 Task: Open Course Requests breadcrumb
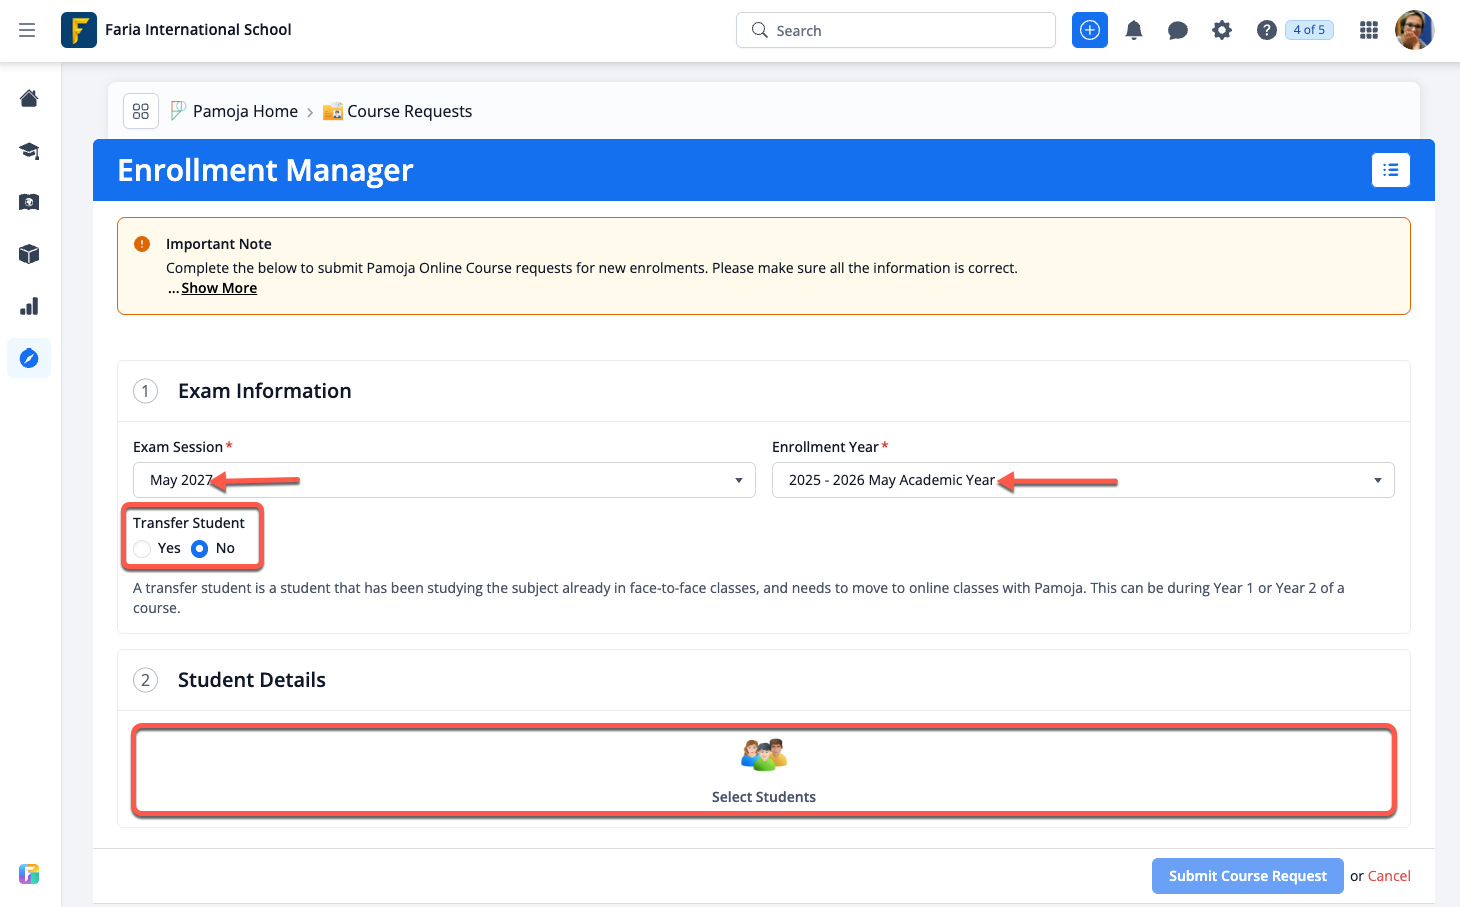click(x=409, y=111)
